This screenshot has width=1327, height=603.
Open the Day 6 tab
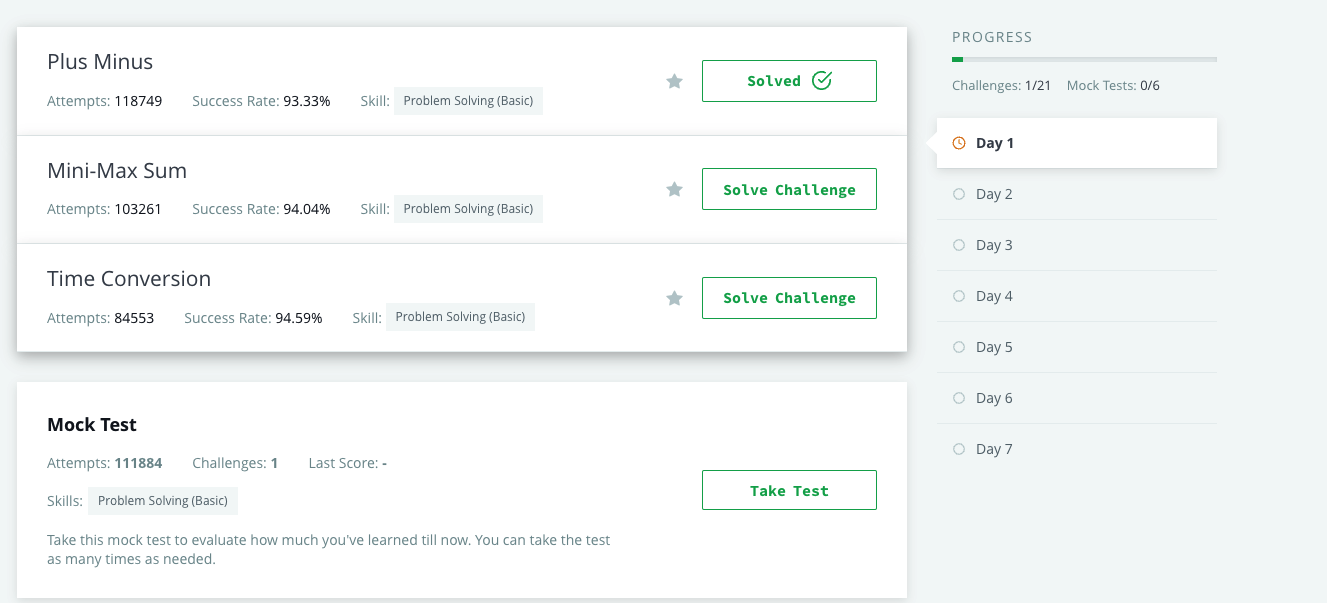tap(1076, 398)
